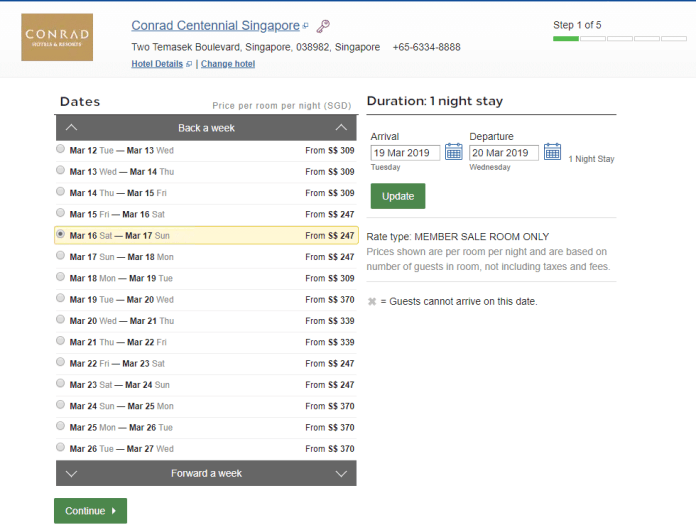This screenshot has height=530, width=696.
Task: Click the Rate type: MEMBER SALE ROOM ONLY text
Action: (x=458, y=237)
